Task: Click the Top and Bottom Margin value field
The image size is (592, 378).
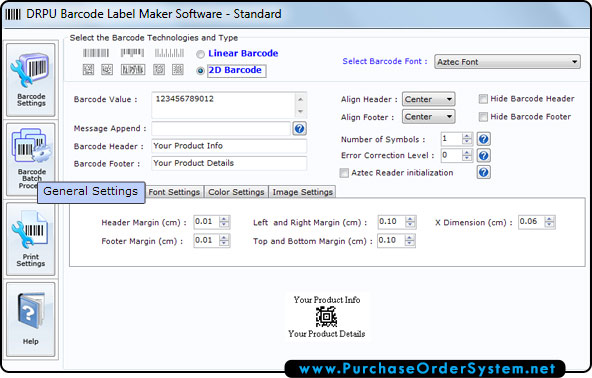Action: point(391,240)
